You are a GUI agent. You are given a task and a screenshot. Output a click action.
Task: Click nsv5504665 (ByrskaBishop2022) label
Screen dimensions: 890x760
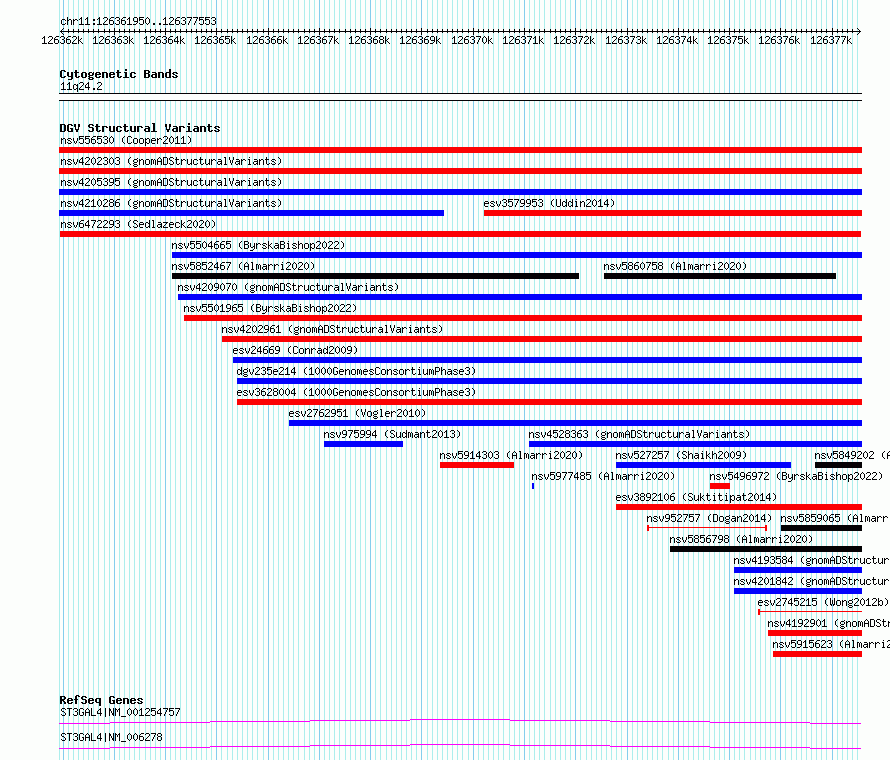(x=258, y=245)
